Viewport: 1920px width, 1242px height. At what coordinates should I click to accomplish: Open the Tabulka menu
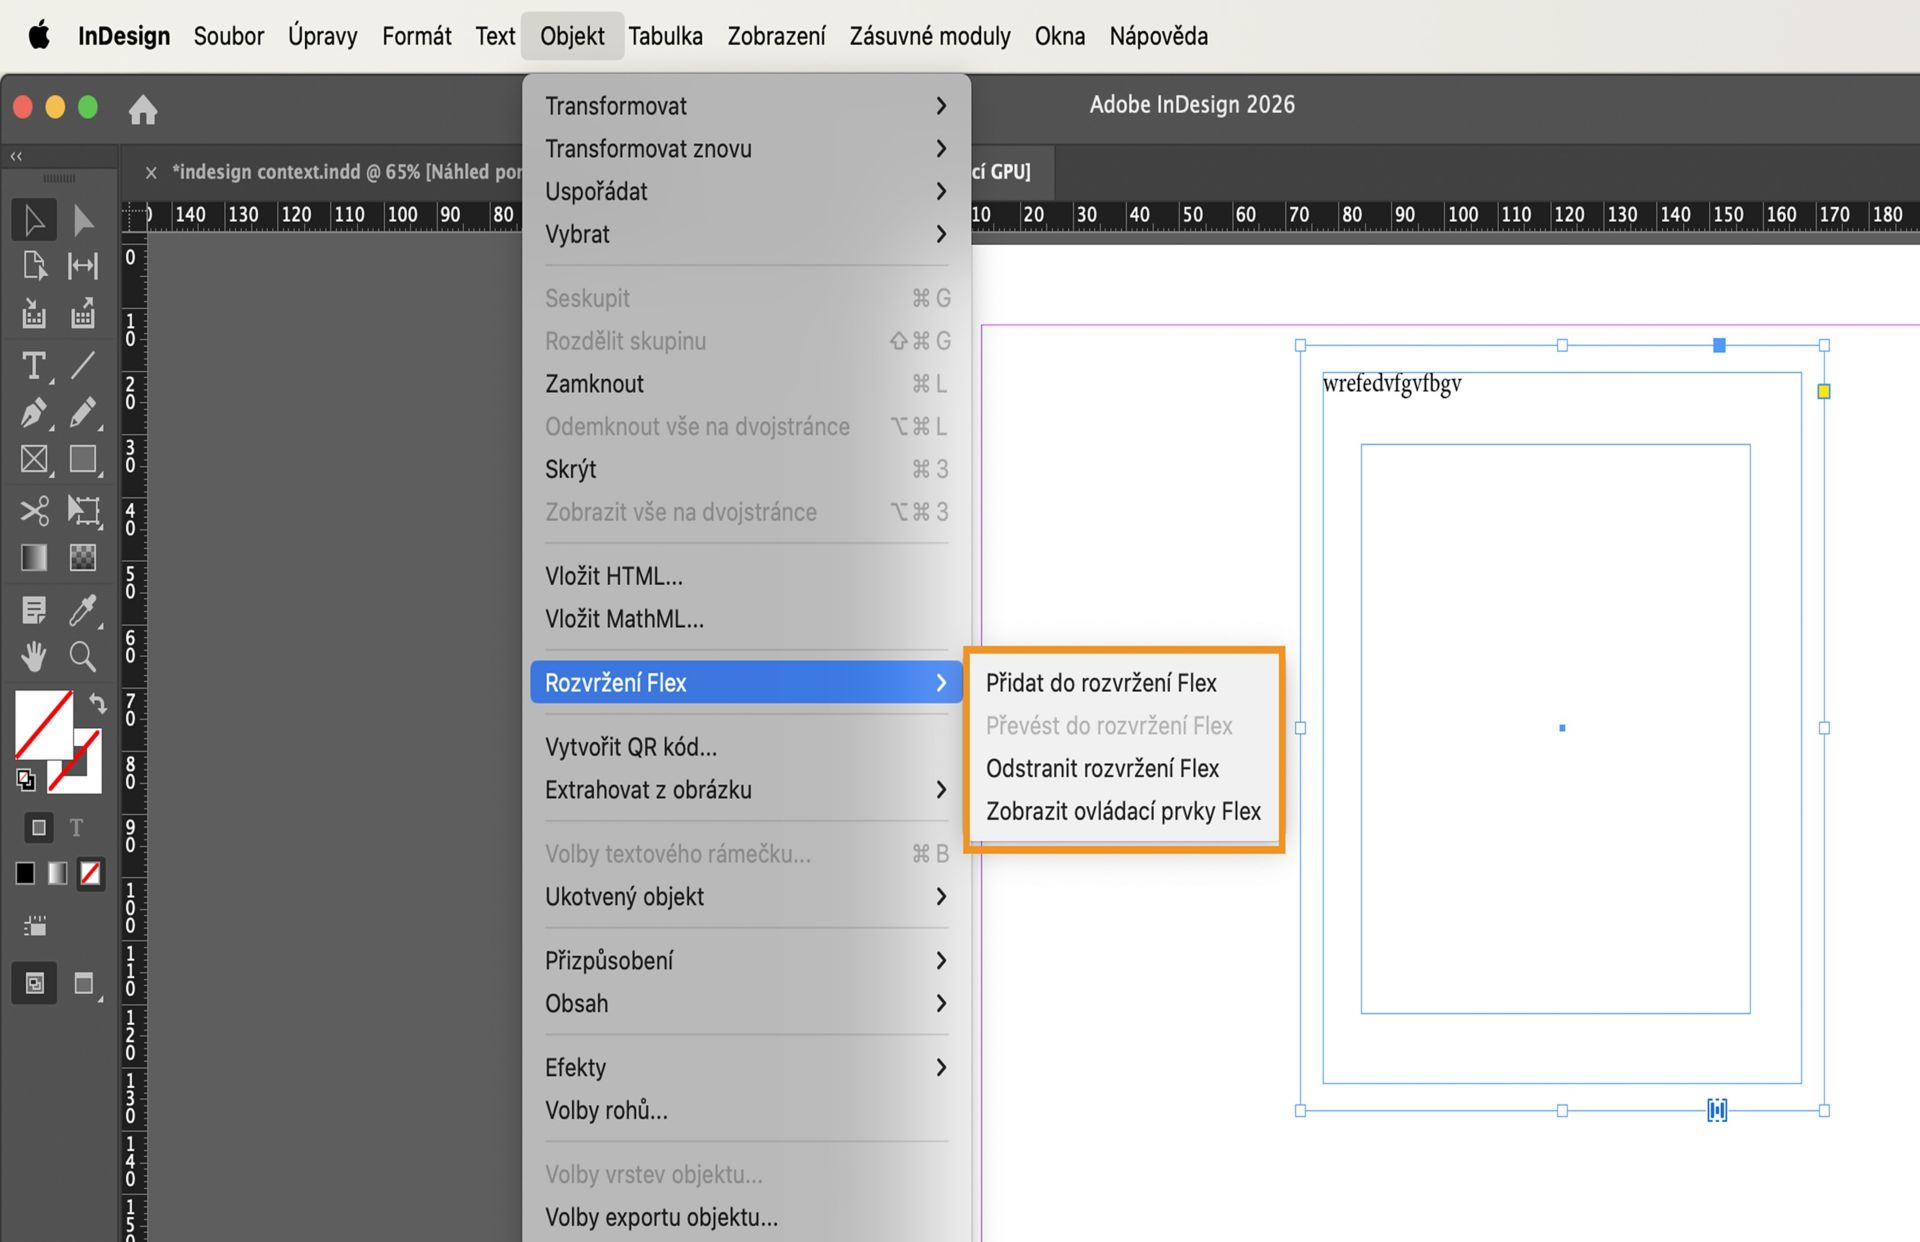[x=665, y=36]
